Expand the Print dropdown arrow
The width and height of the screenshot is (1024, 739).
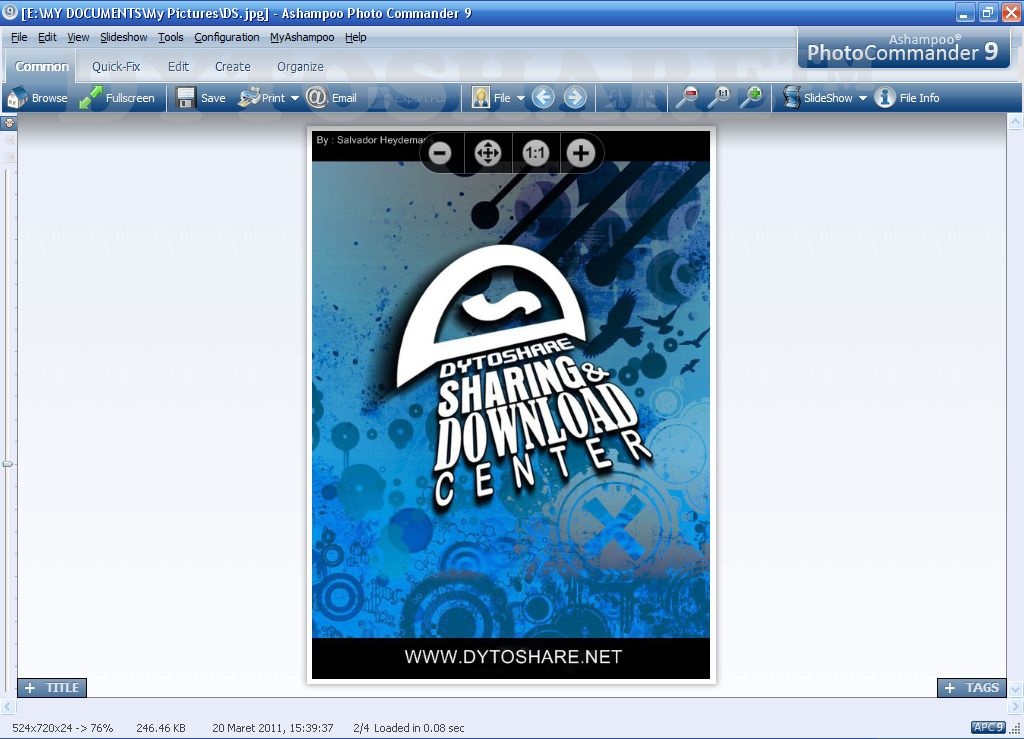pyautogui.click(x=295, y=99)
